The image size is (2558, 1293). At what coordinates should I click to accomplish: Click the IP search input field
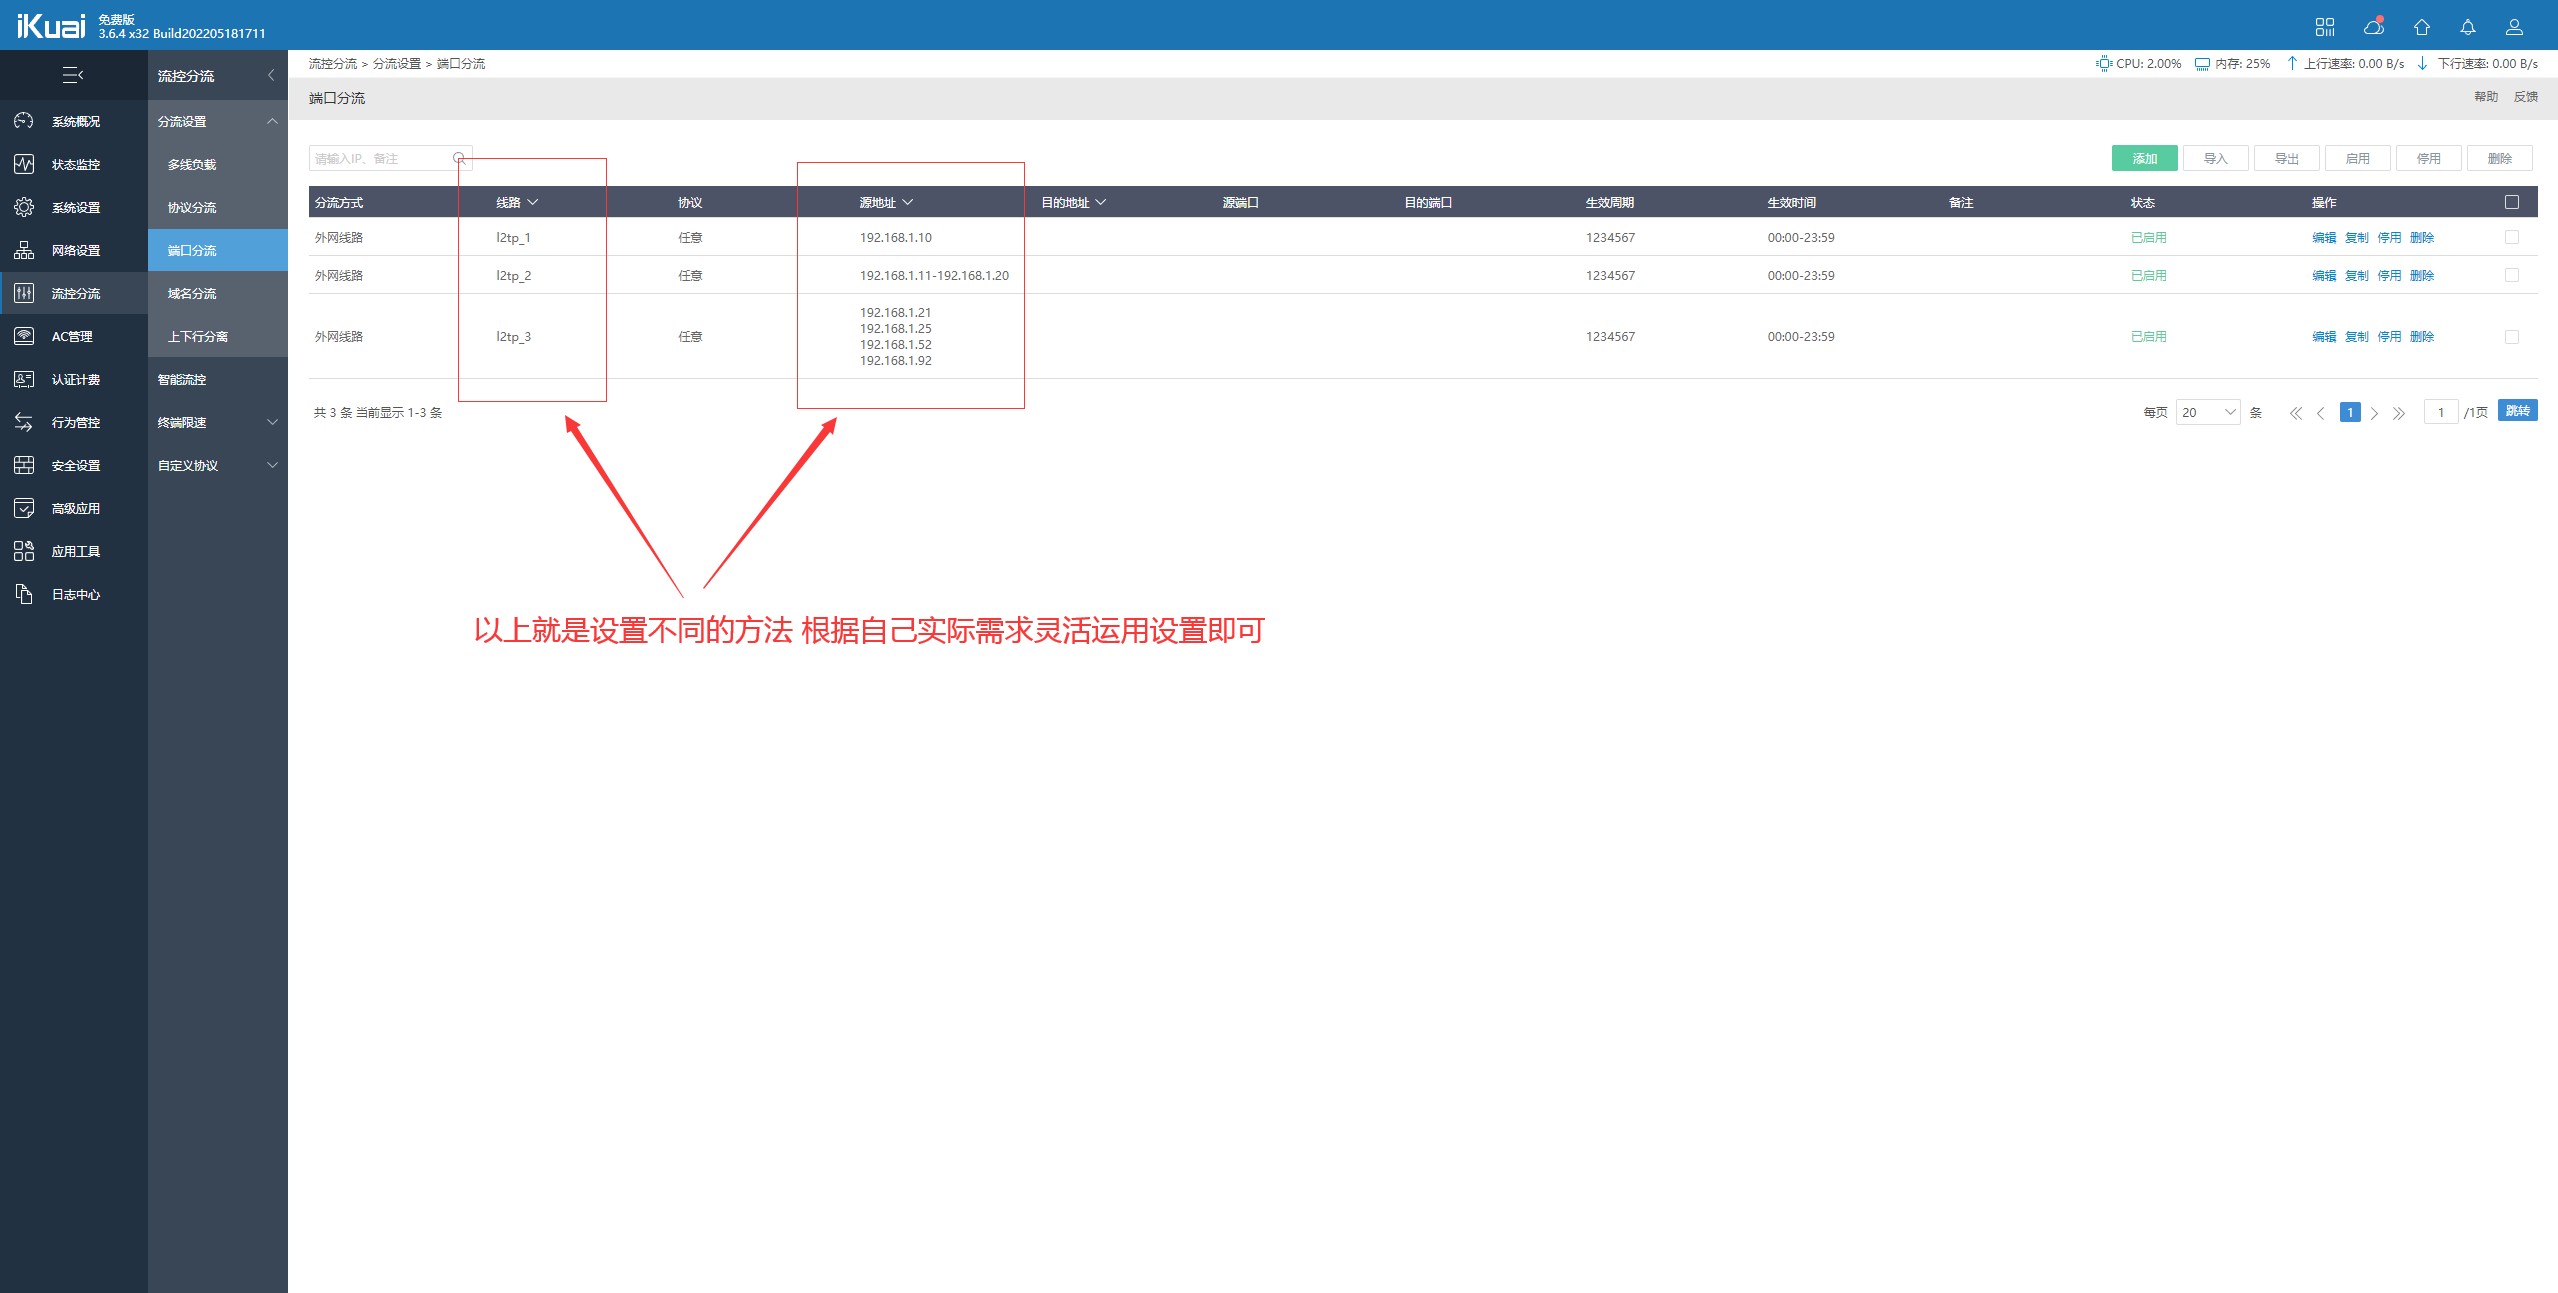(x=380, y=158)
